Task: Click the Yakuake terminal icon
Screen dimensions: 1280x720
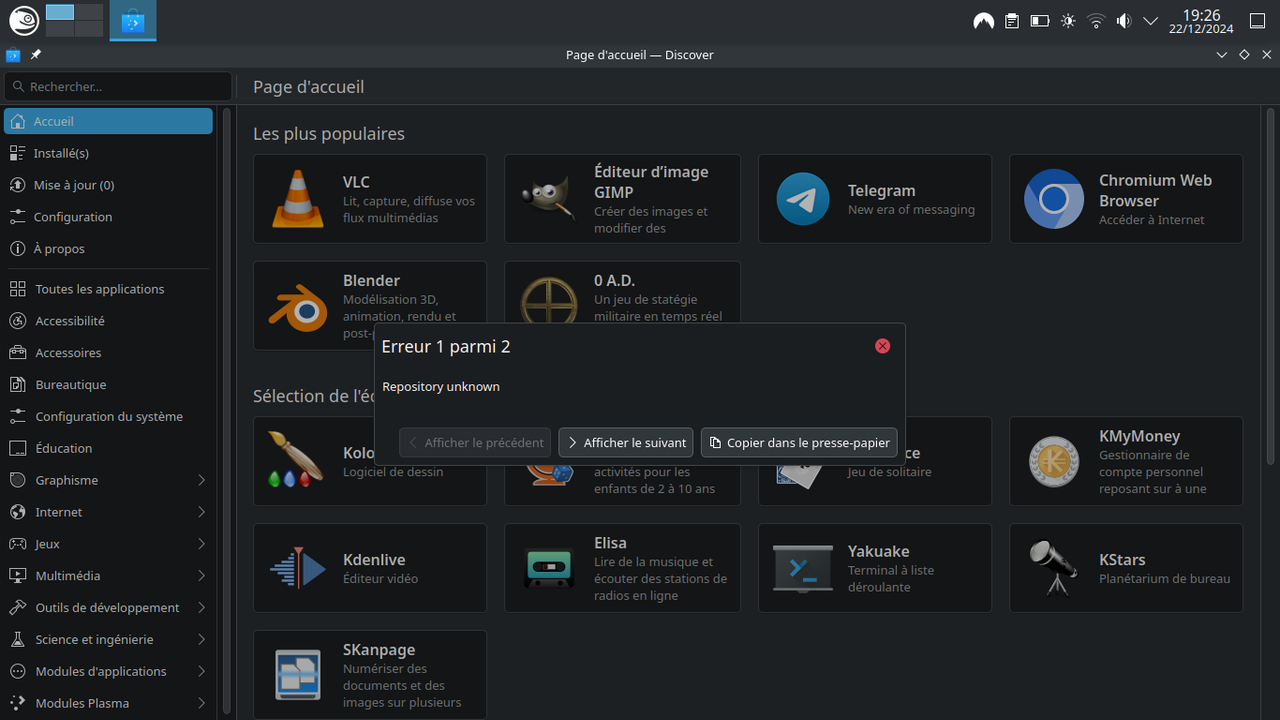Action: tap(803, 568)
